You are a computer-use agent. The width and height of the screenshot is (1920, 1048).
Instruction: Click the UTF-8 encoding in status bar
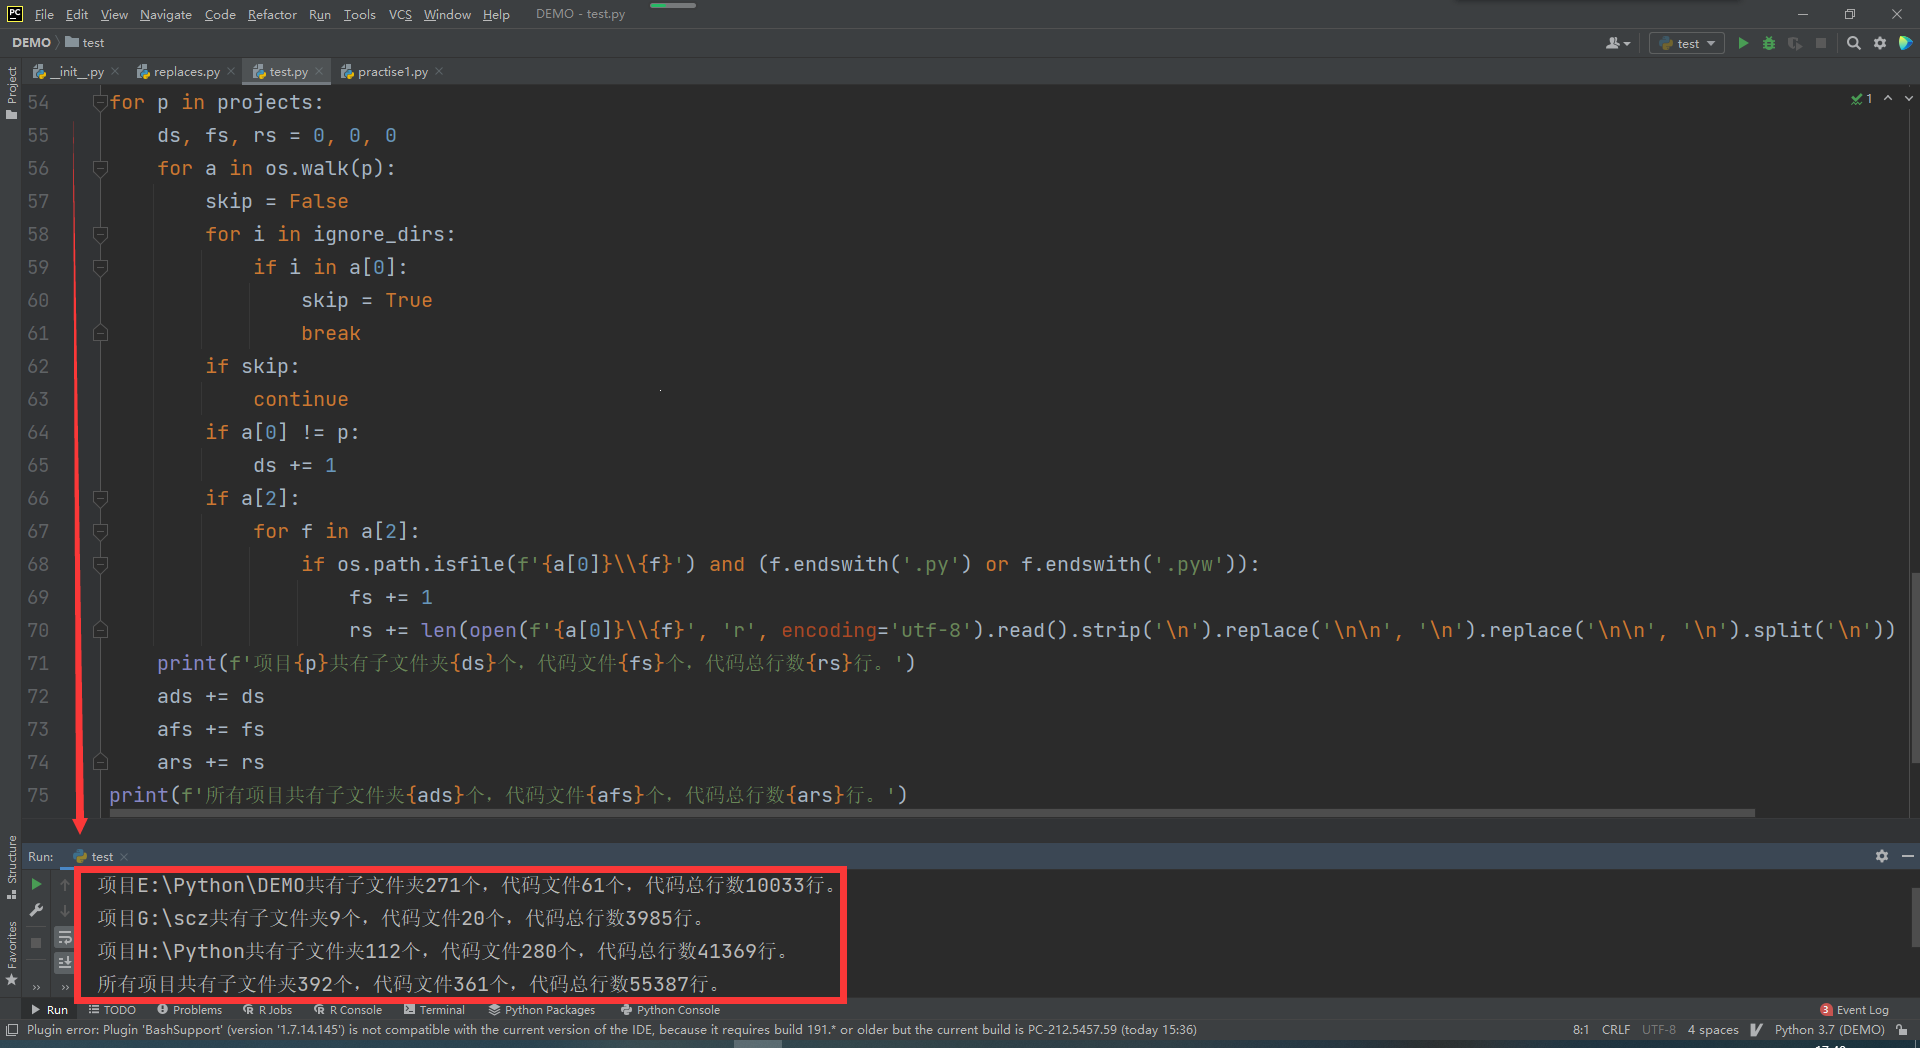[1658, 1029]
